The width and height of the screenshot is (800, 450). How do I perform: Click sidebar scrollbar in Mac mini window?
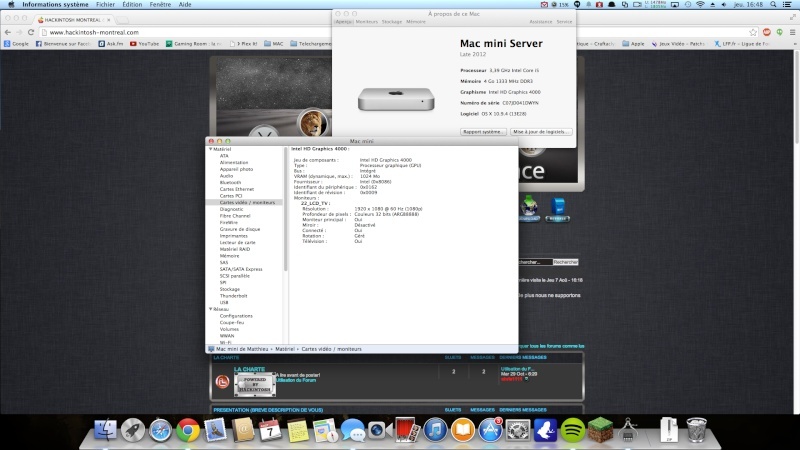coord(286,210)
